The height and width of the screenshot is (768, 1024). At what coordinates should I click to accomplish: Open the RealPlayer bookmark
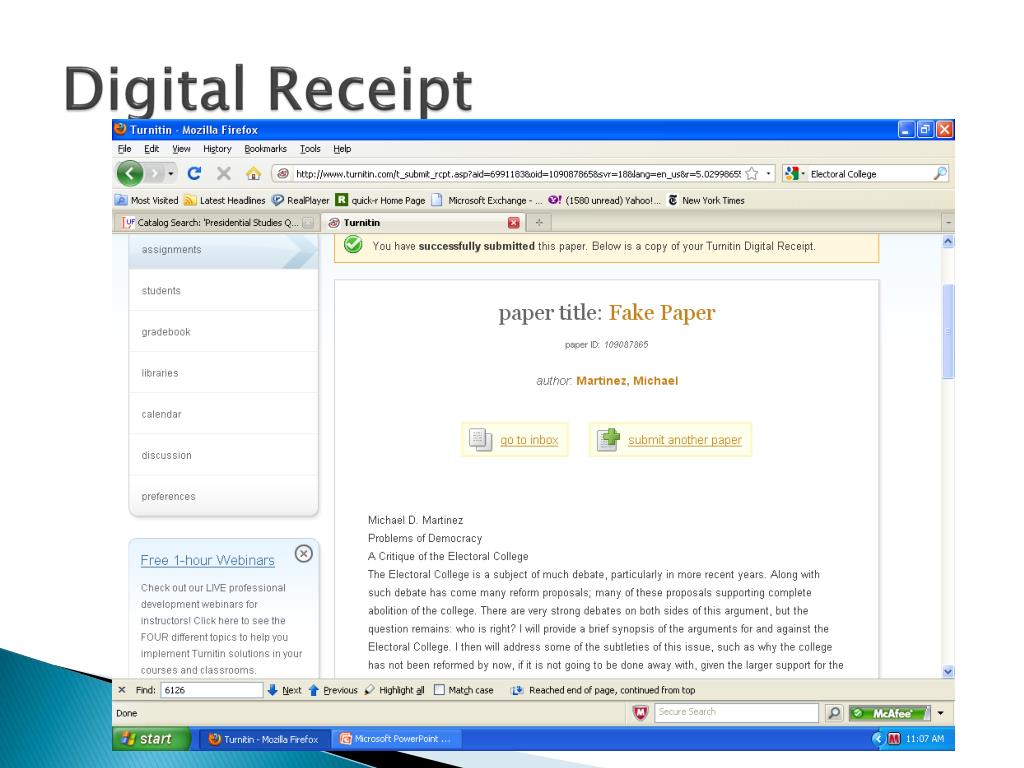[x=300, y=200]
